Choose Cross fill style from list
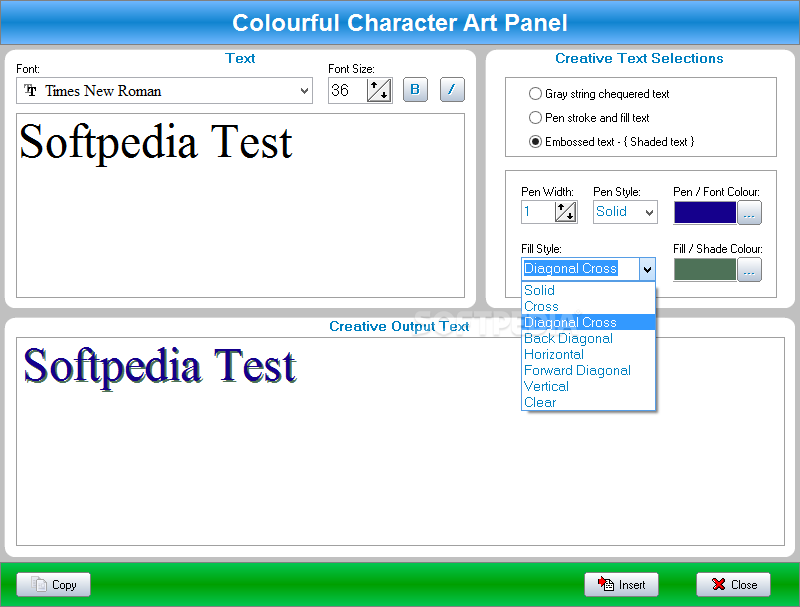 (x=588, y=307)
